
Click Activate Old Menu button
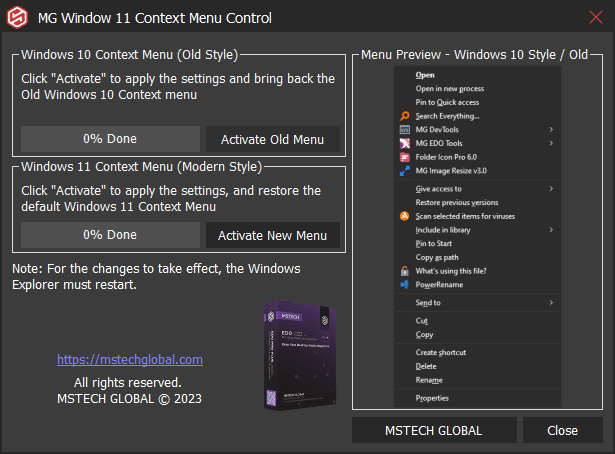point(273,139)
